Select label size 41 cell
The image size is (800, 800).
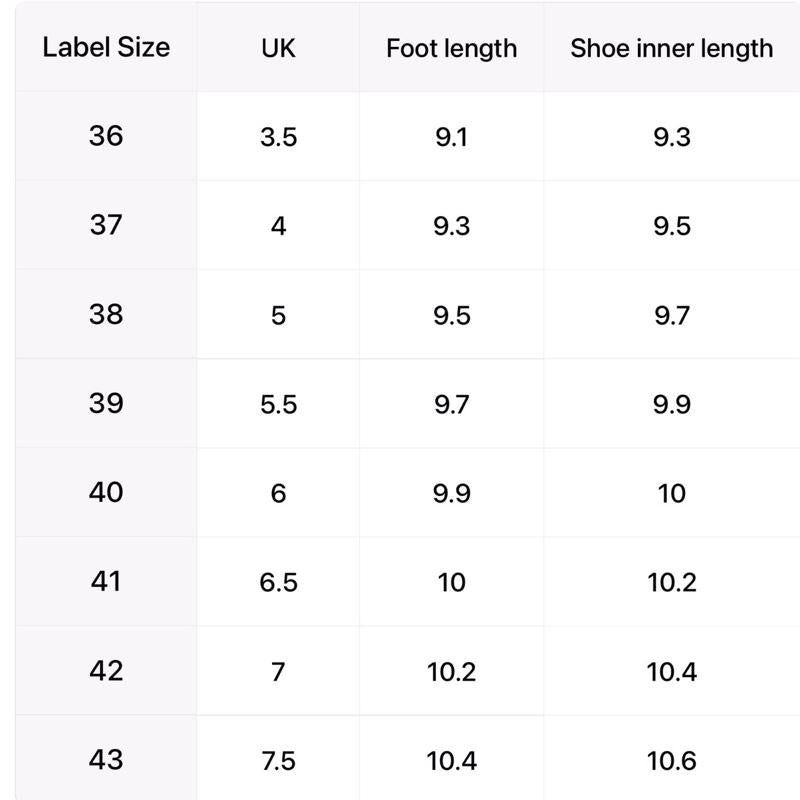106,581
